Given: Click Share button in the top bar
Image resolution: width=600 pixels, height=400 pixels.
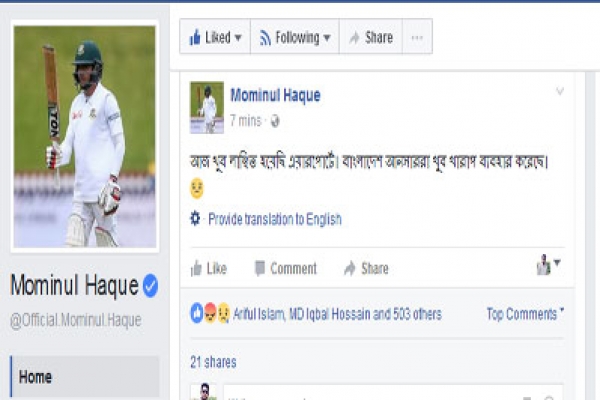Looking at the screenshot, I should 371,37.
